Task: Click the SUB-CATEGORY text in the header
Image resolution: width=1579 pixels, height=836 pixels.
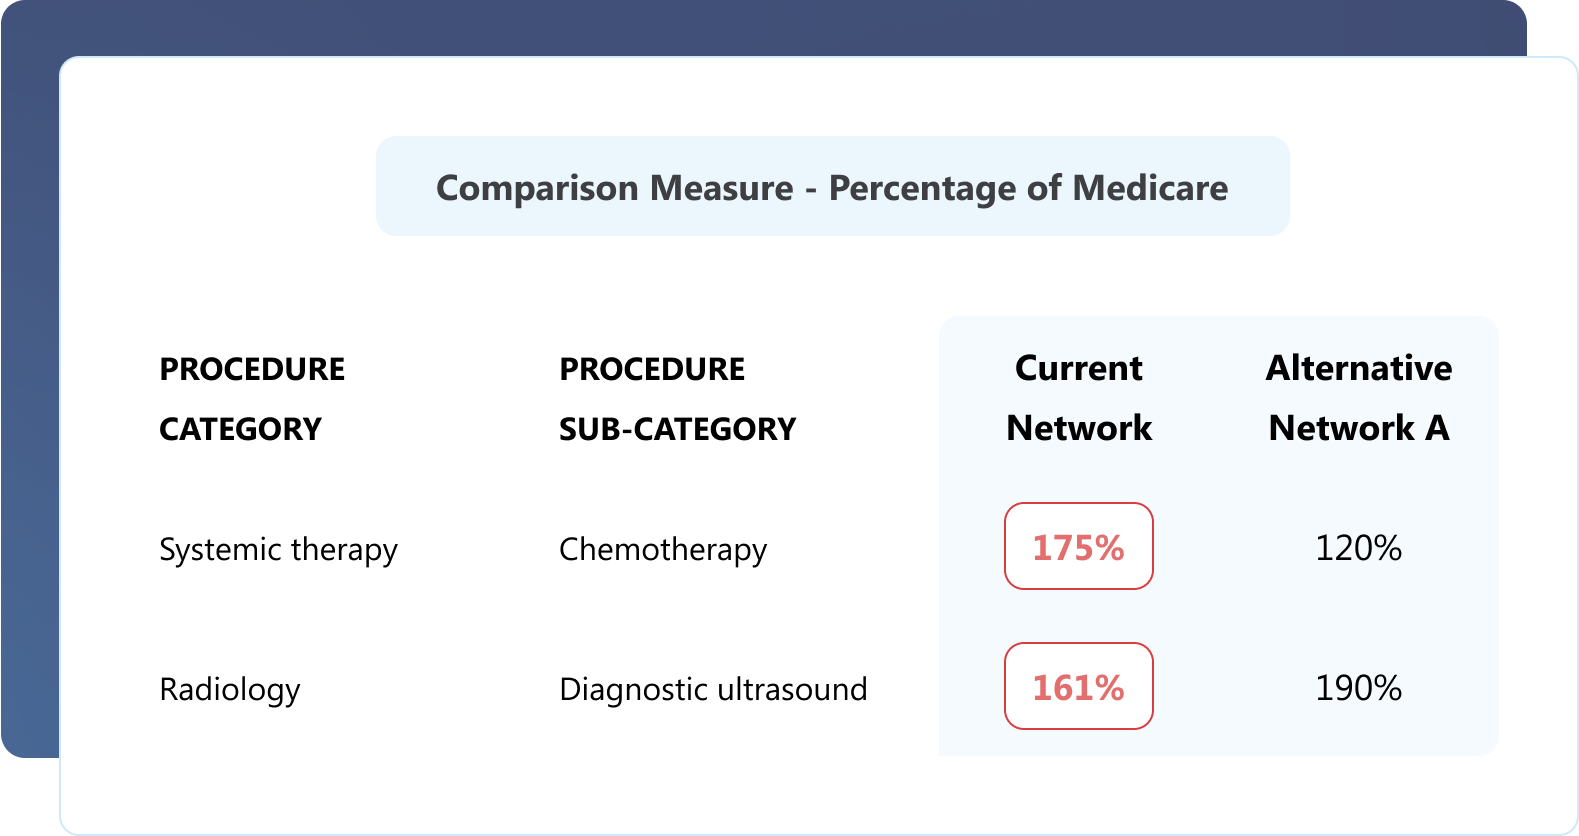Action: pyautogui.click(x=677, y=429)
